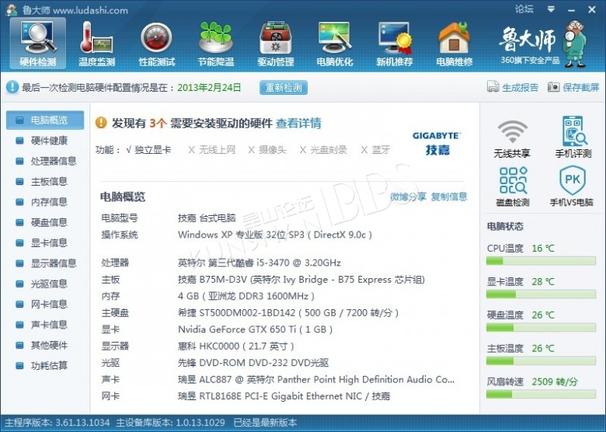Open the 温度监测 temperature monitor
The height and width of the screenshot is (432, 606).
point(97,44)
